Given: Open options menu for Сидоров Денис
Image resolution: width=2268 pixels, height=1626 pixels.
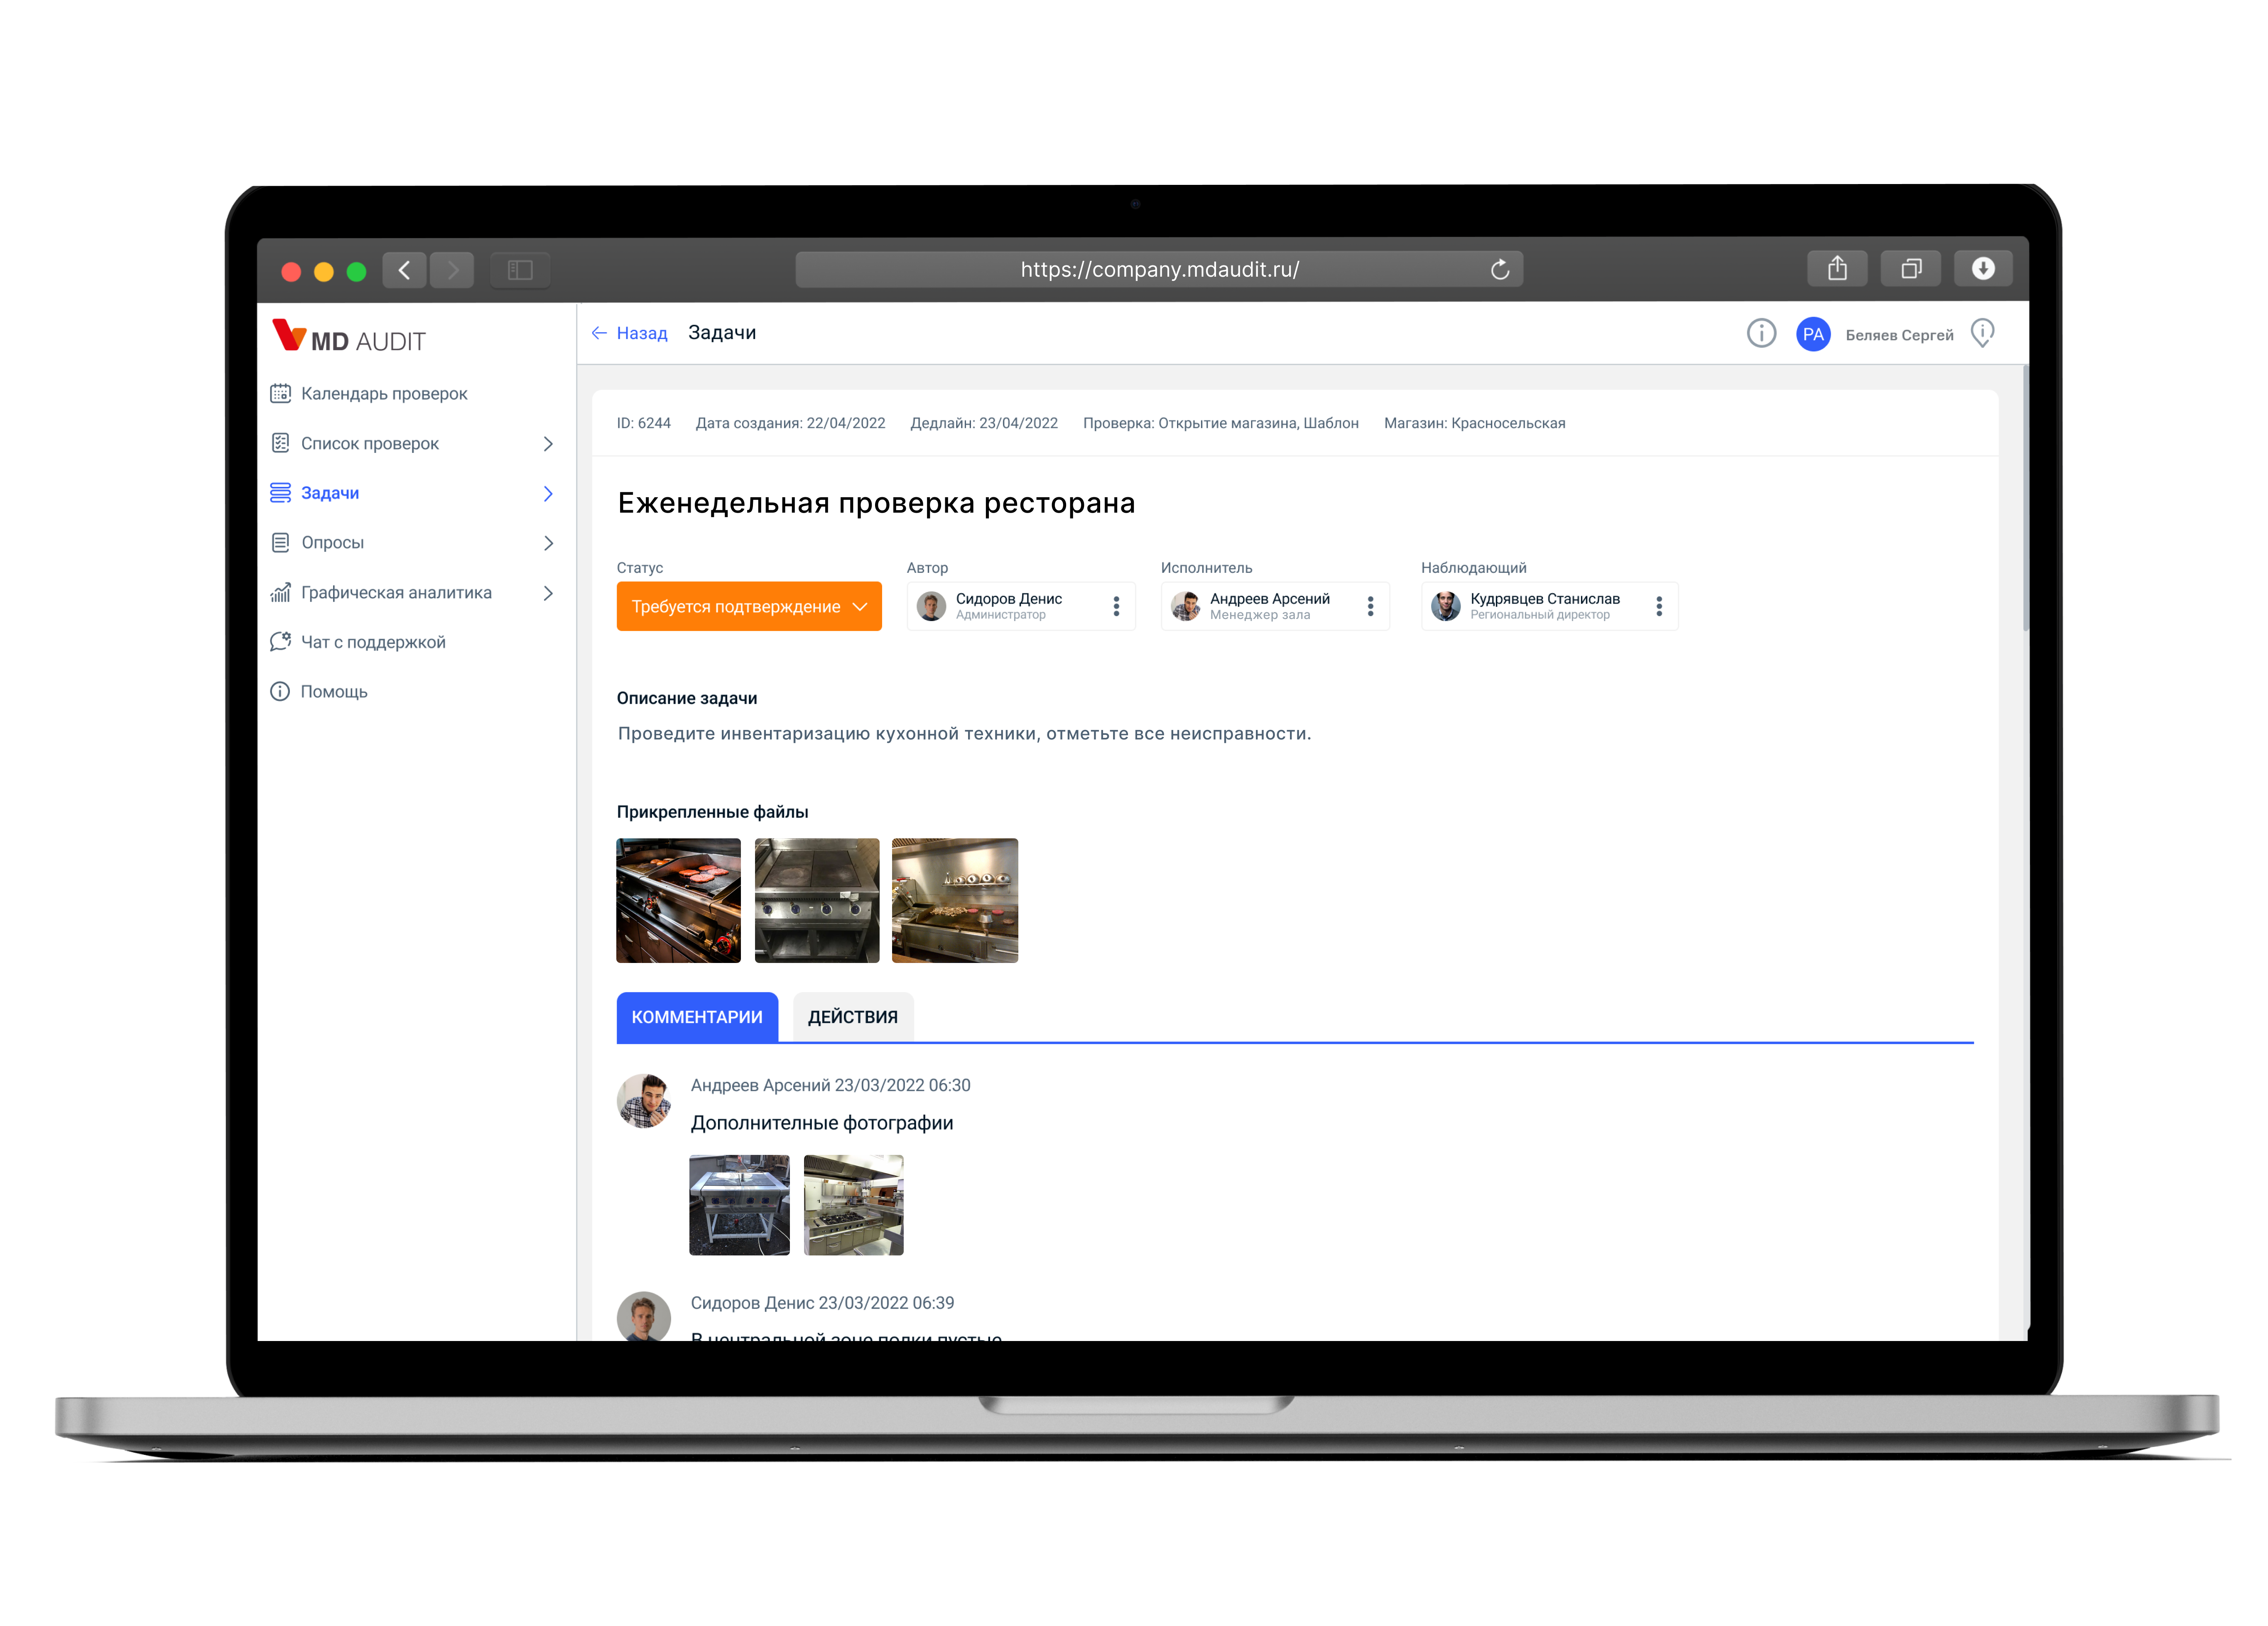Looking at the screenshot, I should [x=1116, y=606].
